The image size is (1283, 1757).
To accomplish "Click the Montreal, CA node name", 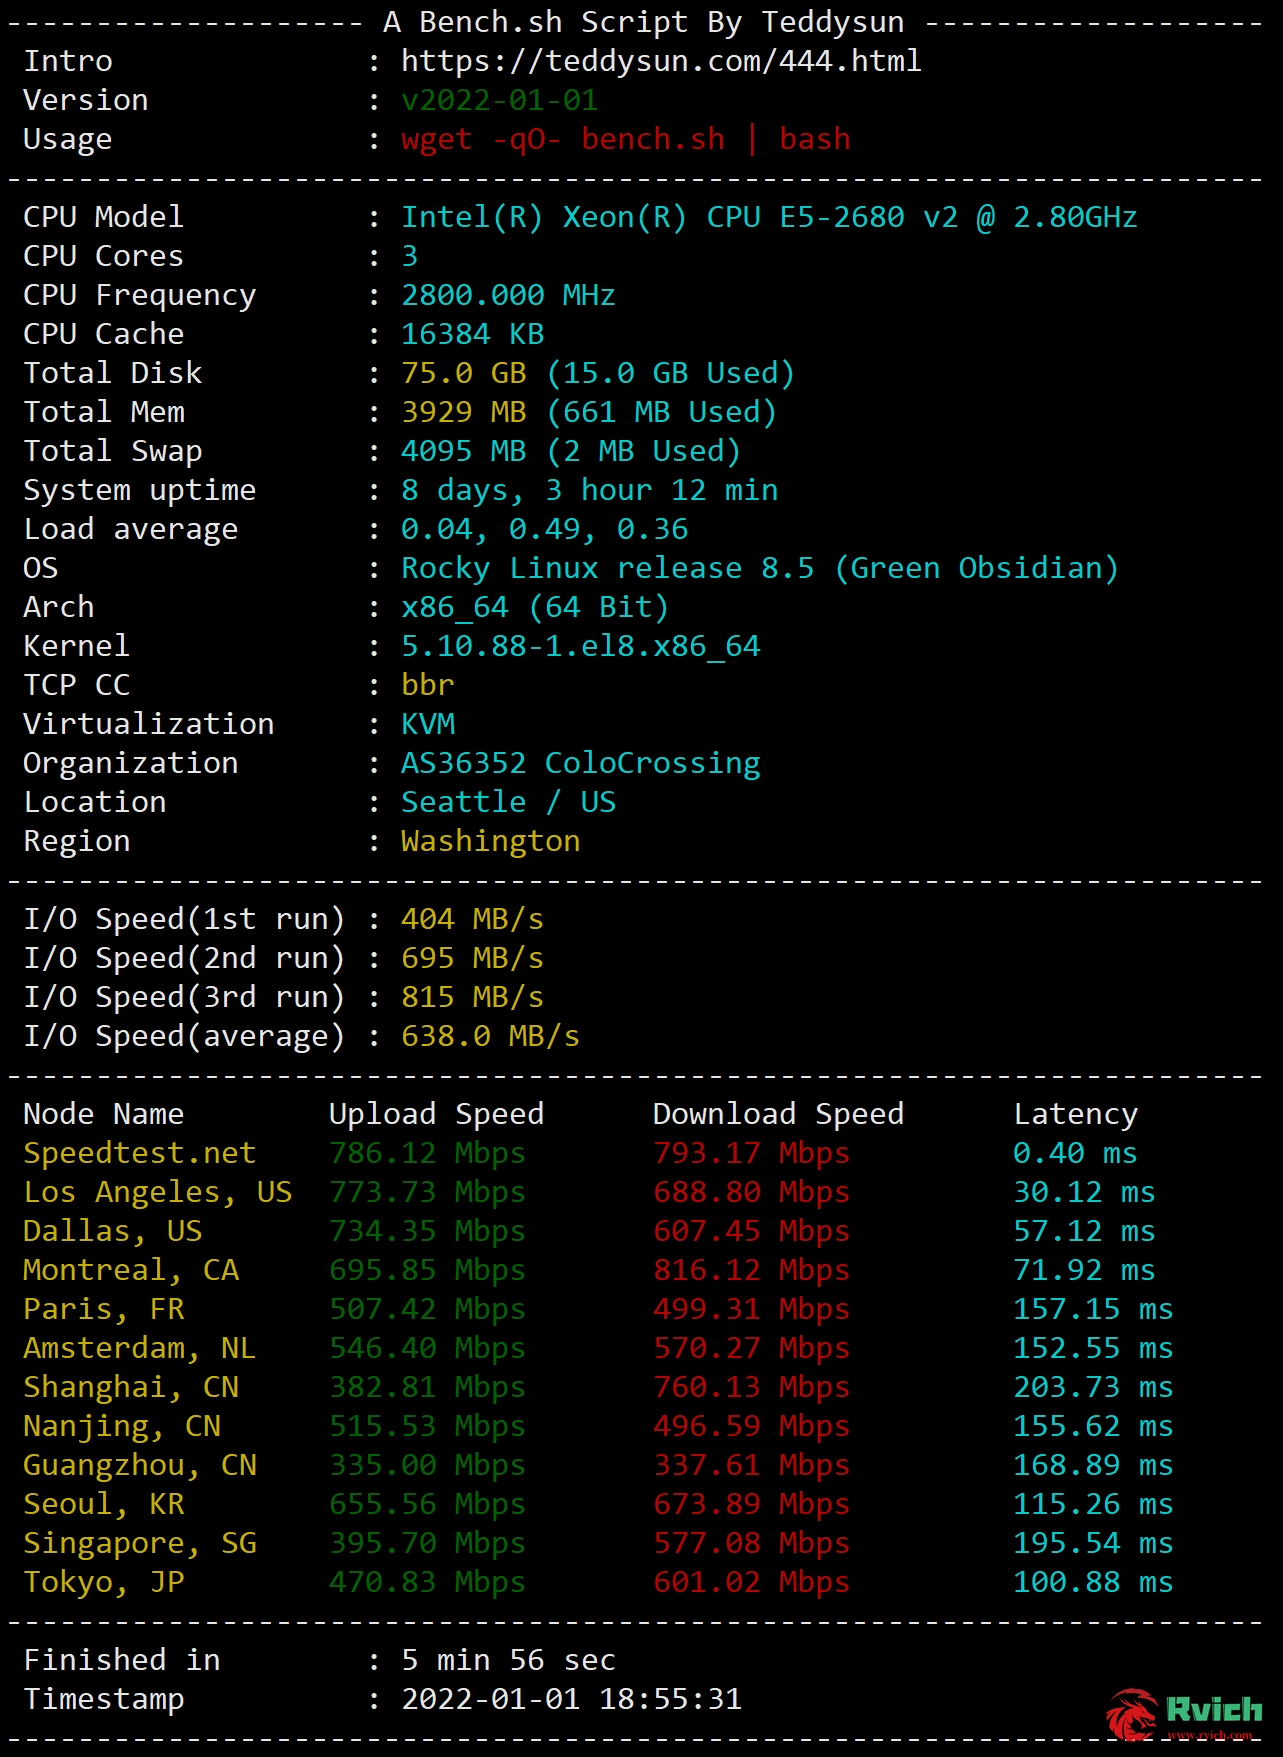I will (130, 1270).
